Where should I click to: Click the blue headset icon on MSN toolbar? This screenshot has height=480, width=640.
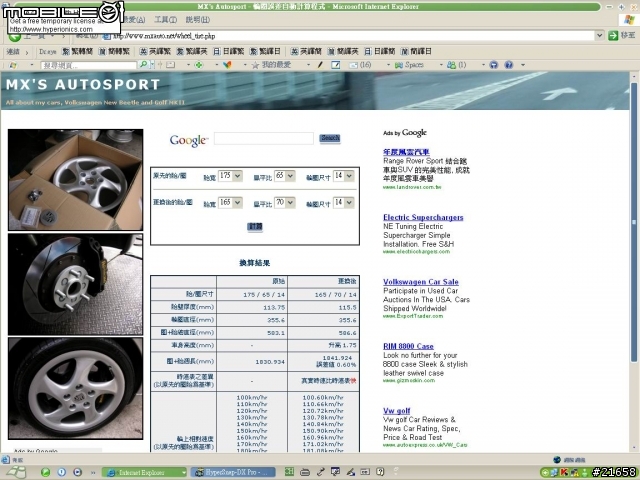(x=494, y=65)
